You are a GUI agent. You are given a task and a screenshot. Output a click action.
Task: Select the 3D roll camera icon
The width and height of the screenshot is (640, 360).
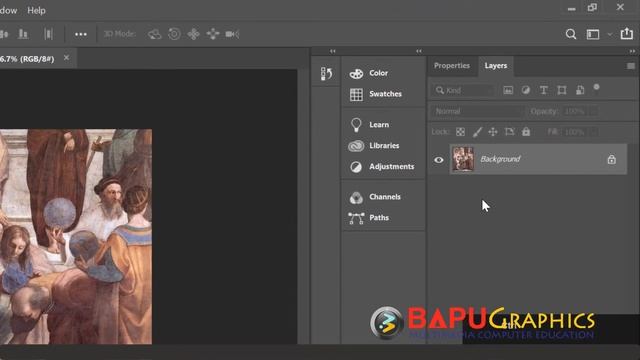pyautogui.click(x=174, y=34)
